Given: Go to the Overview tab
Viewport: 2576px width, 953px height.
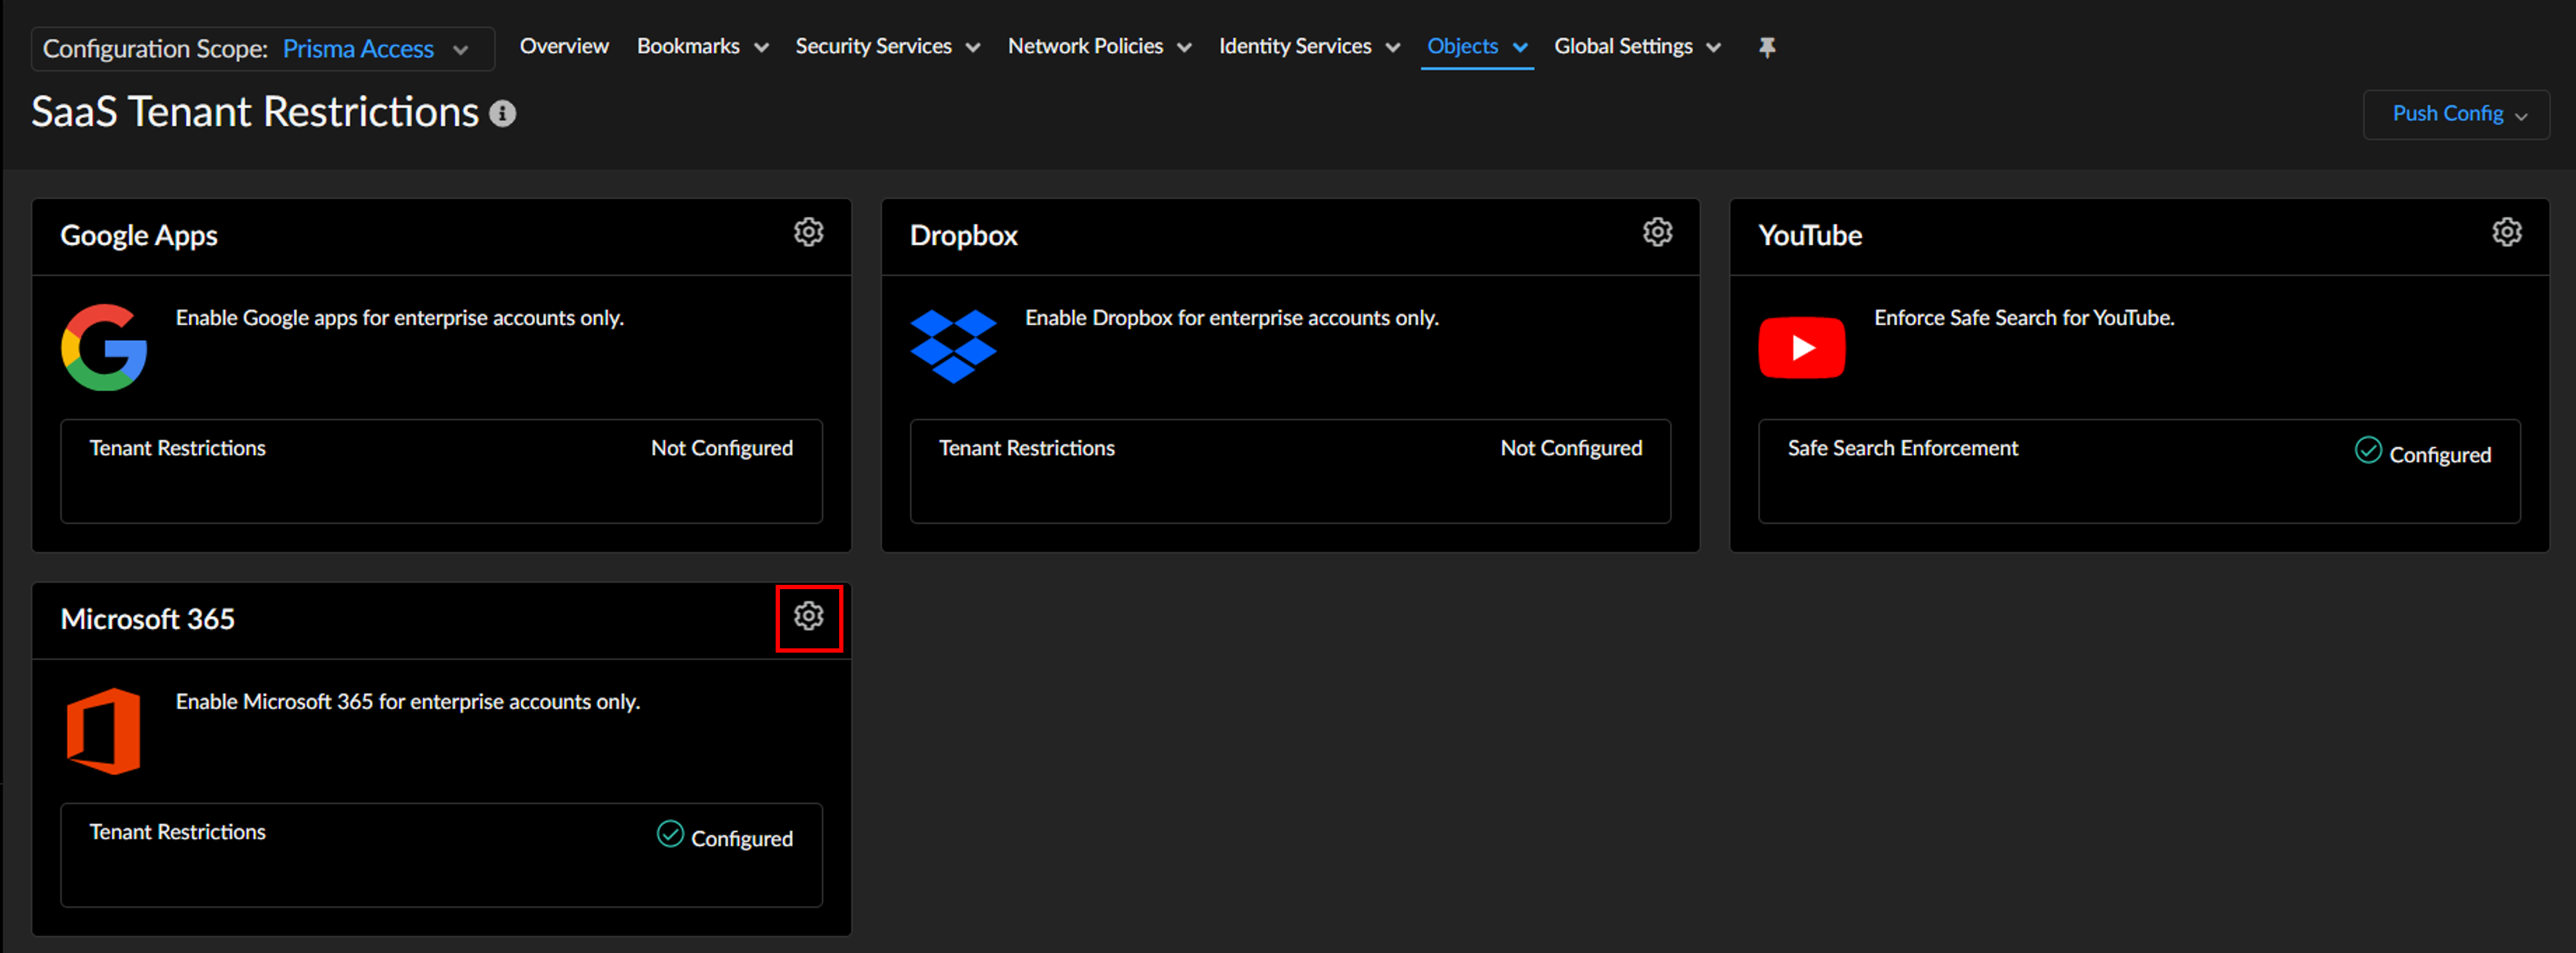Looking at the screenshot, I should (x=564, y=46).
